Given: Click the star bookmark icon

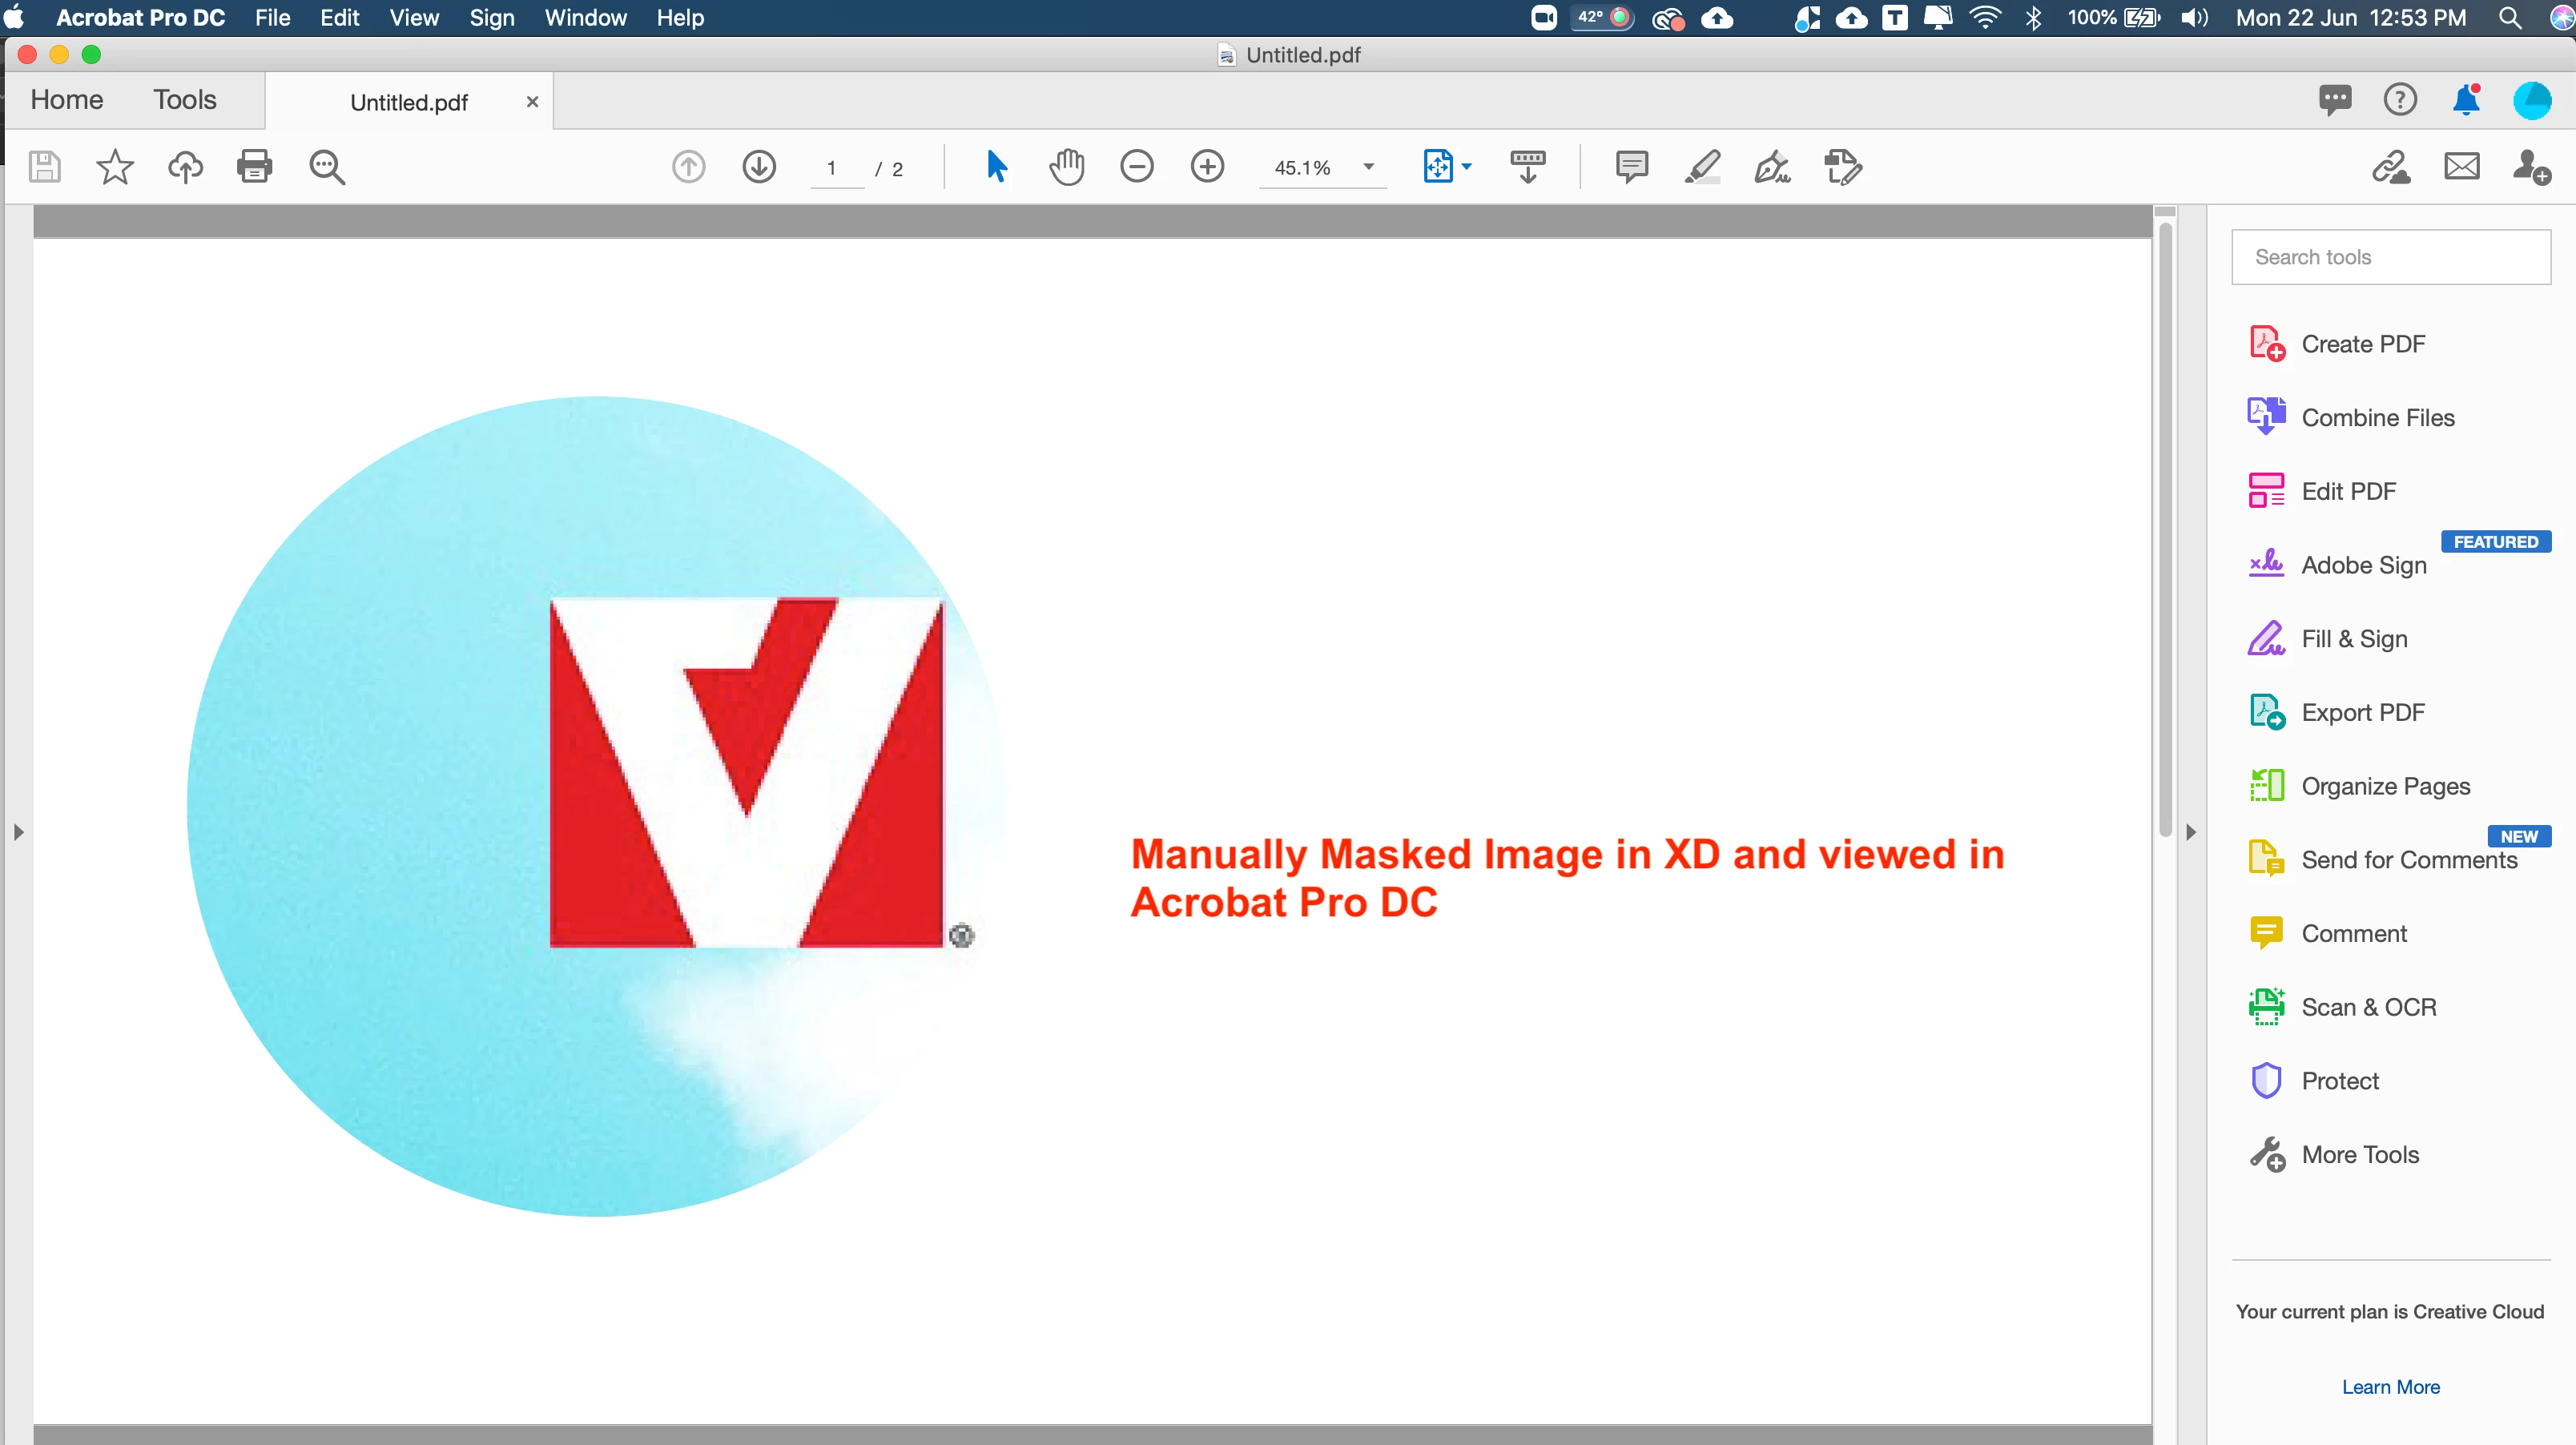Looking at the screenshot, I should (x=114, y=166).
